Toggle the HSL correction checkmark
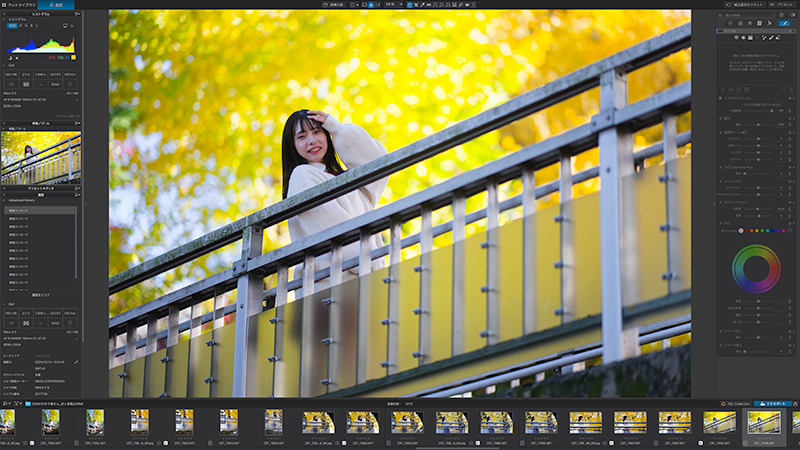 pos(721,223)
